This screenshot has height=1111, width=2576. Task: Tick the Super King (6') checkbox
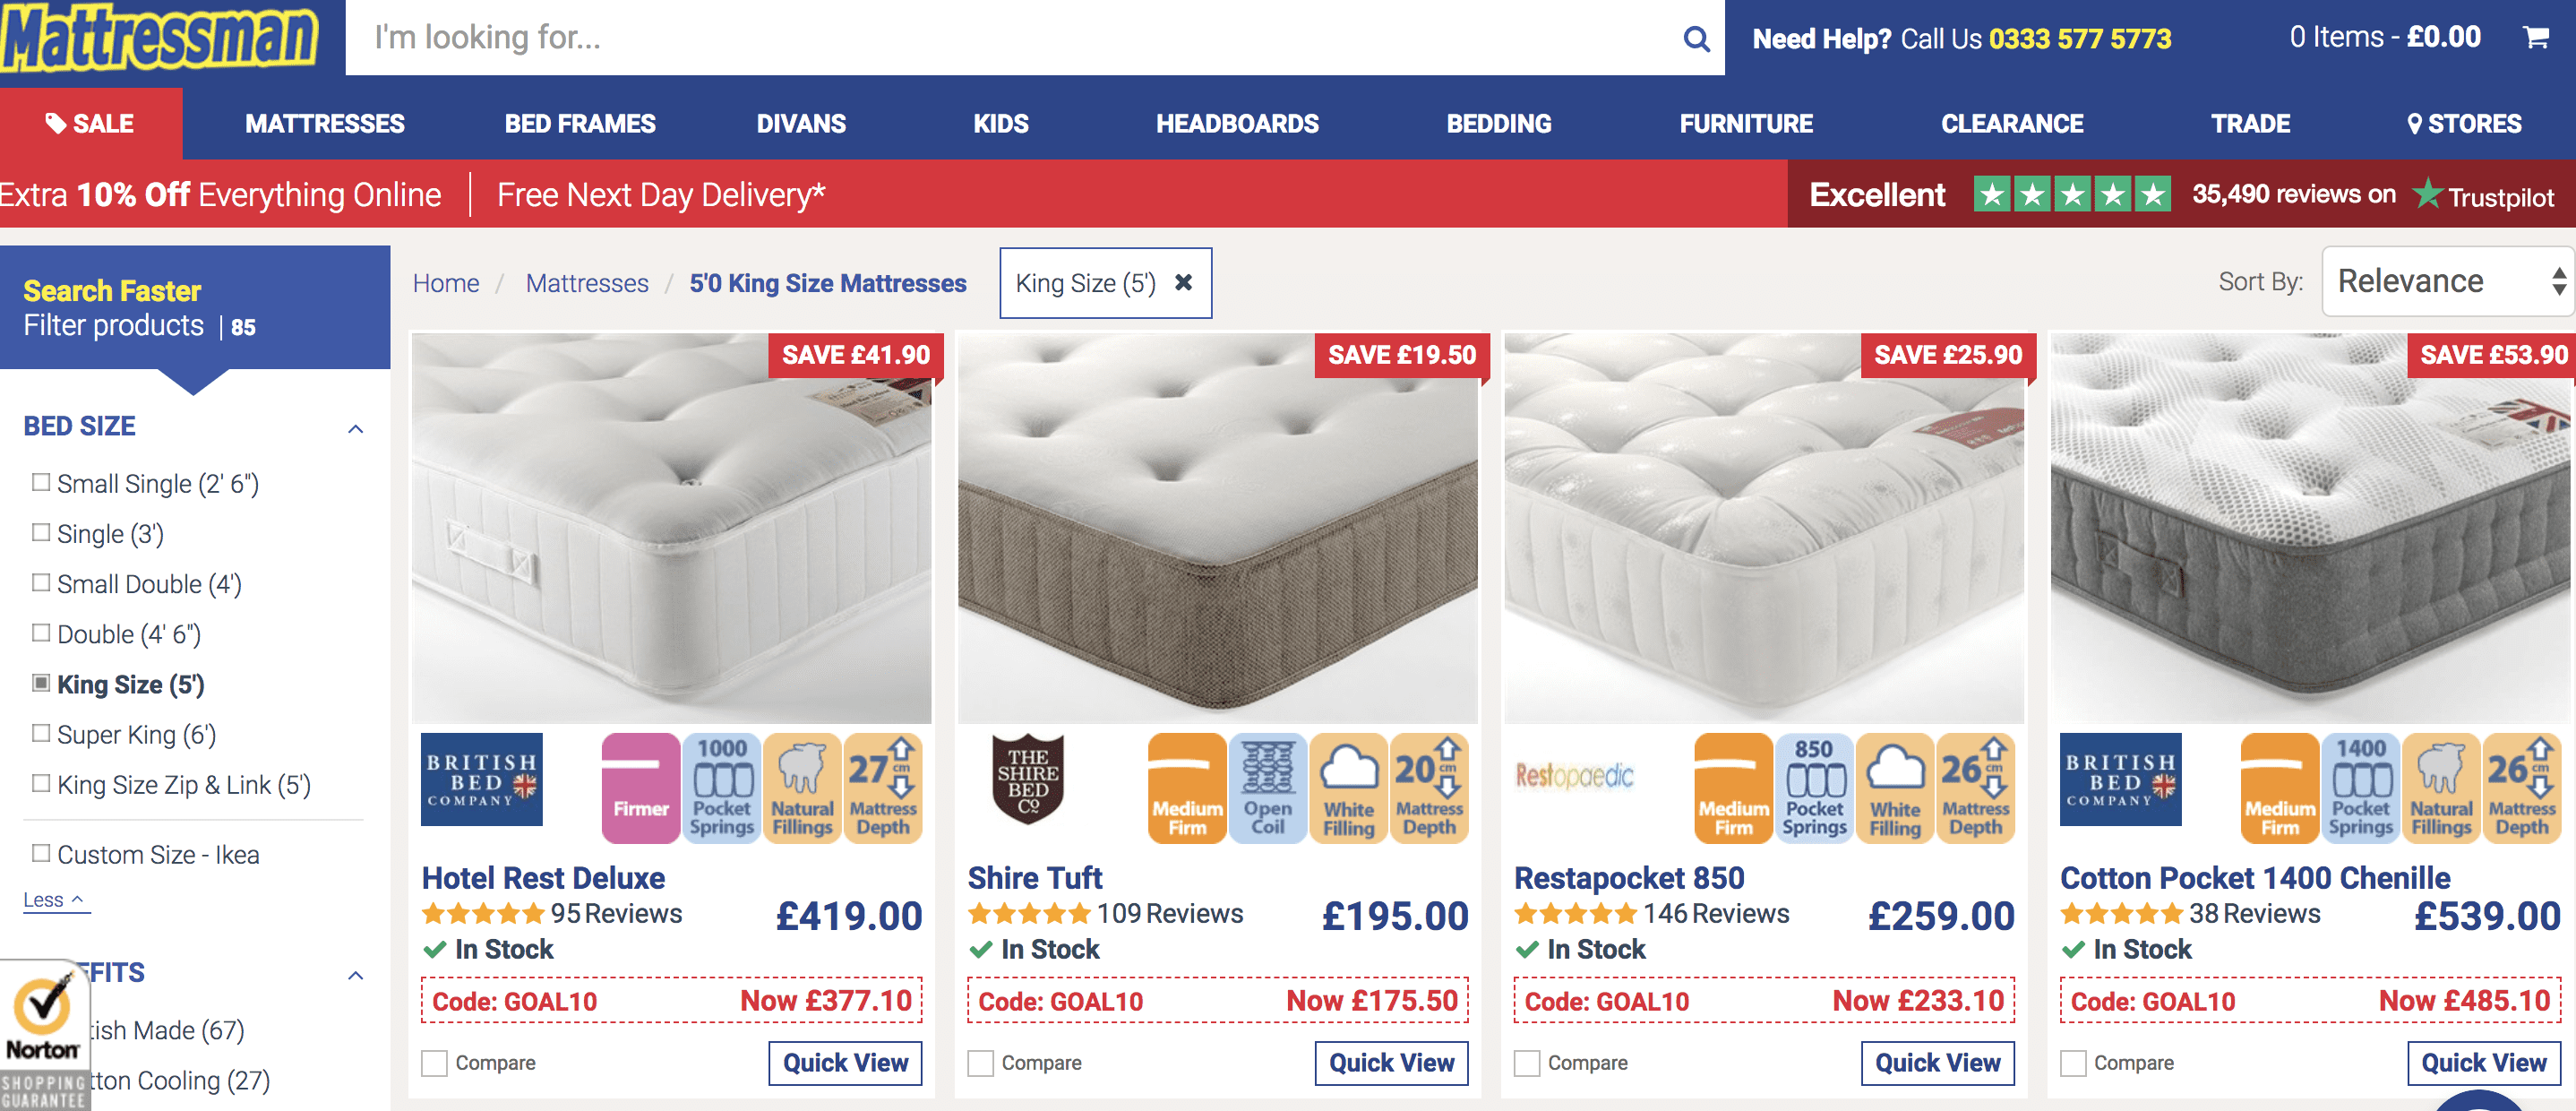tap(41, 734)
